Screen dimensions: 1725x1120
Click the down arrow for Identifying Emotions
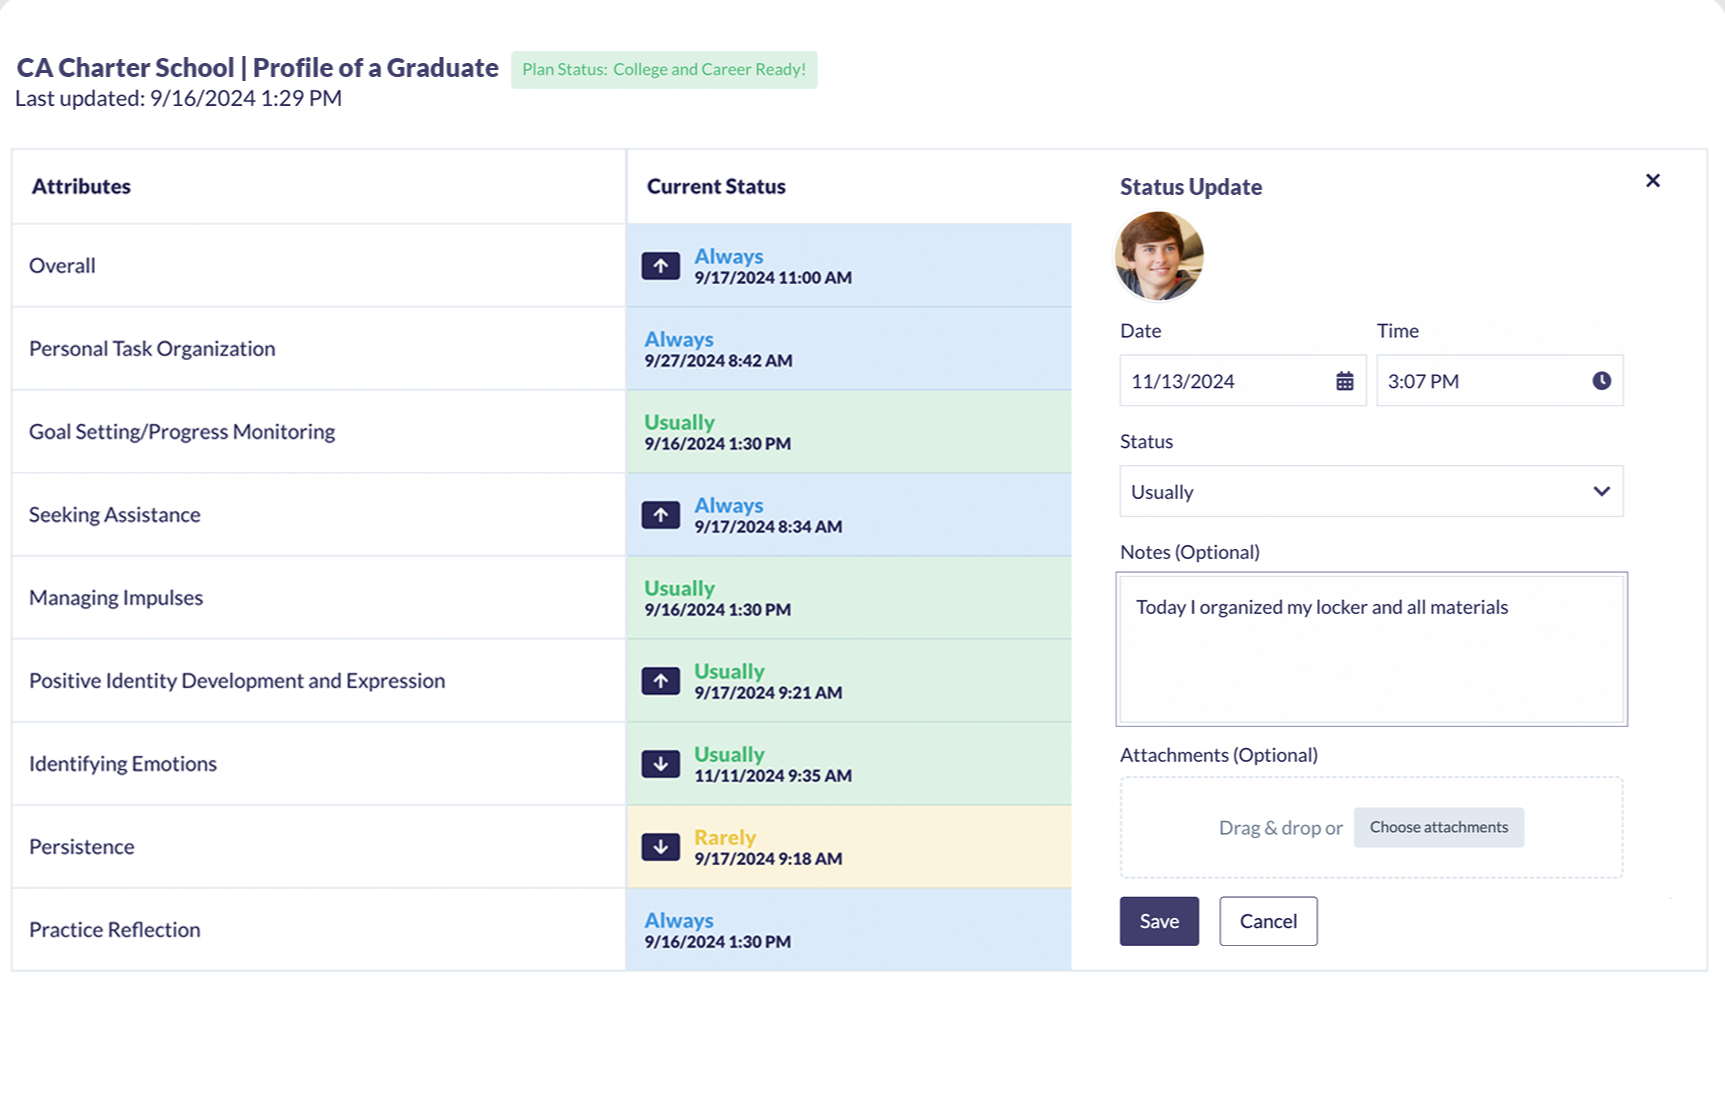pos(660,764)
